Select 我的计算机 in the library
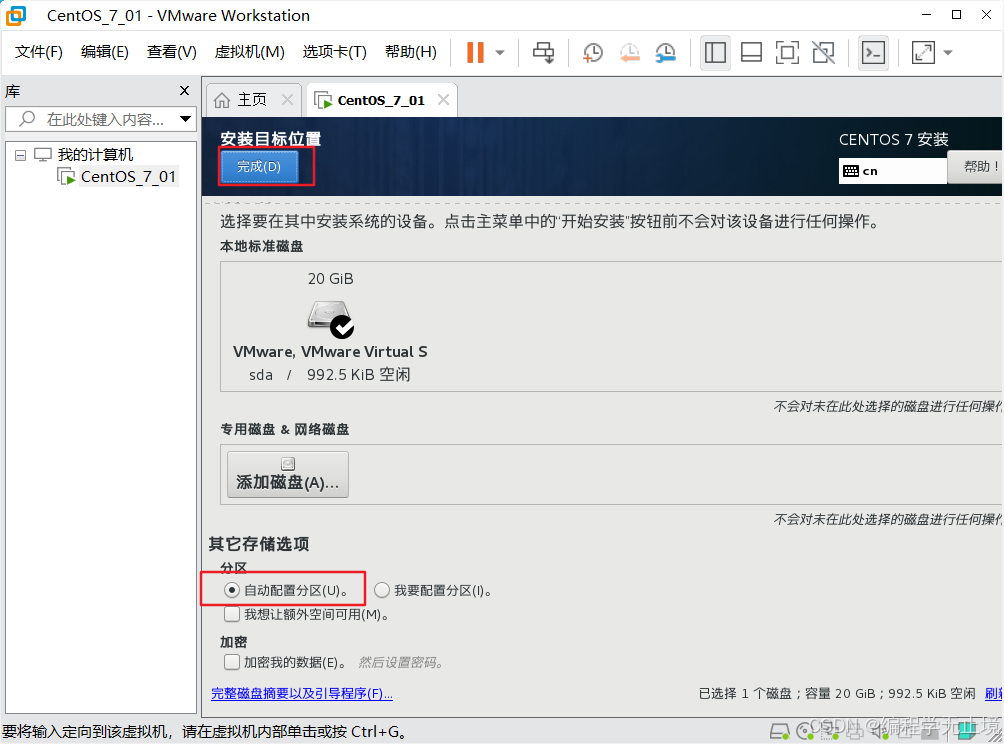 95,154
